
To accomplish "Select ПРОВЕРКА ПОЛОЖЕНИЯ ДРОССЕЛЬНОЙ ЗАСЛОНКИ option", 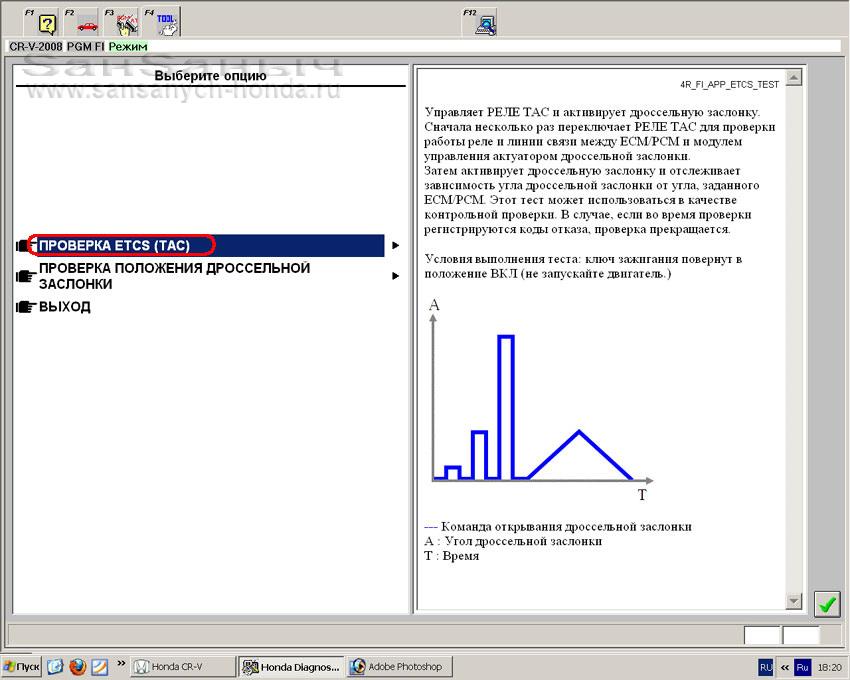I will coord(174,276).
